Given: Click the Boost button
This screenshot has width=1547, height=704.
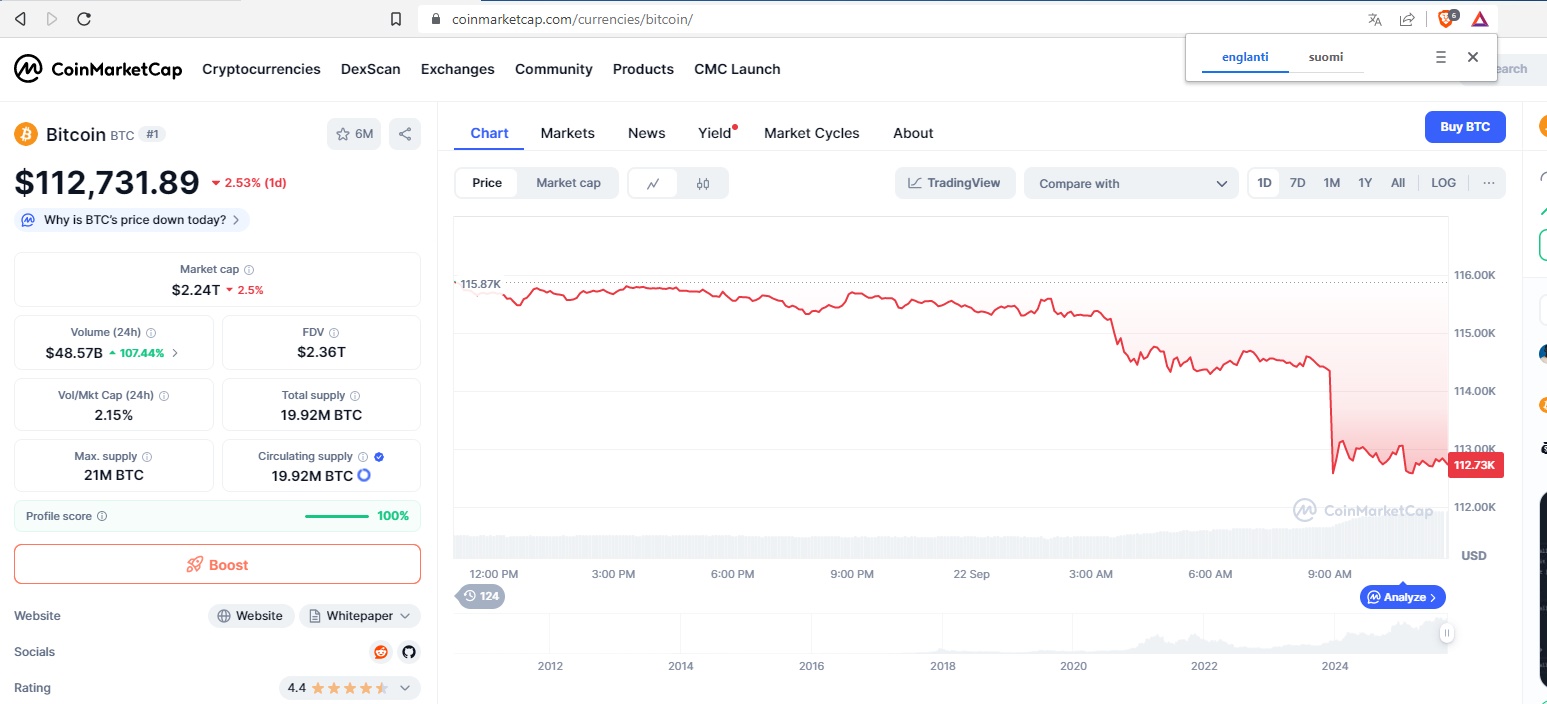Looking at the screenshot, I should click(x=217, y=564).
